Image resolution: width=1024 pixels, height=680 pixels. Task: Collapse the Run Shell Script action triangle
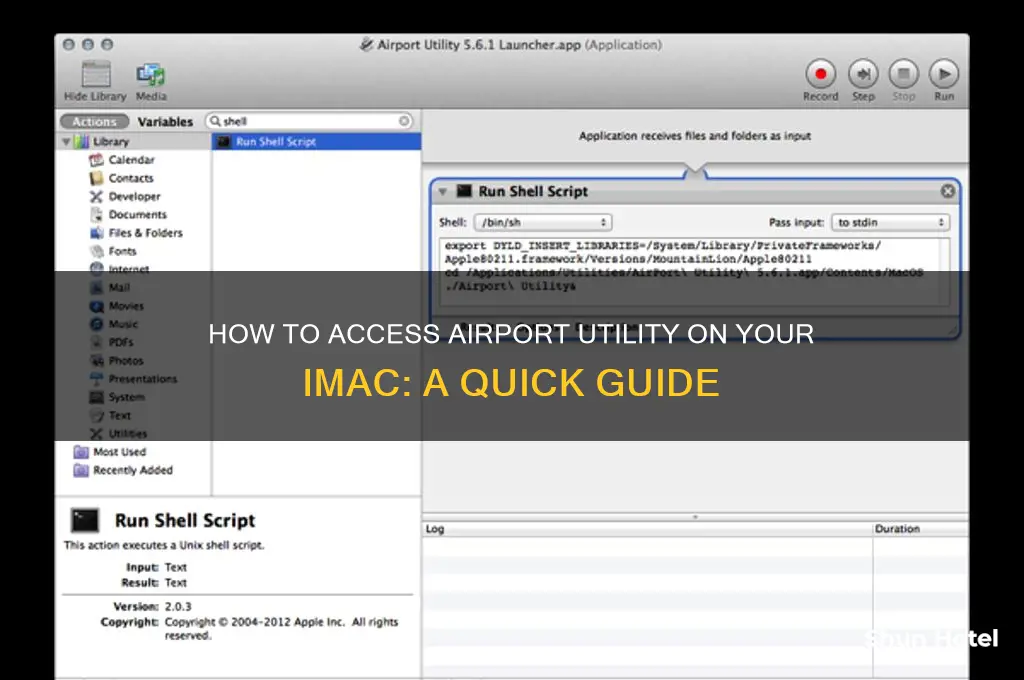click(x=443, y=191)
